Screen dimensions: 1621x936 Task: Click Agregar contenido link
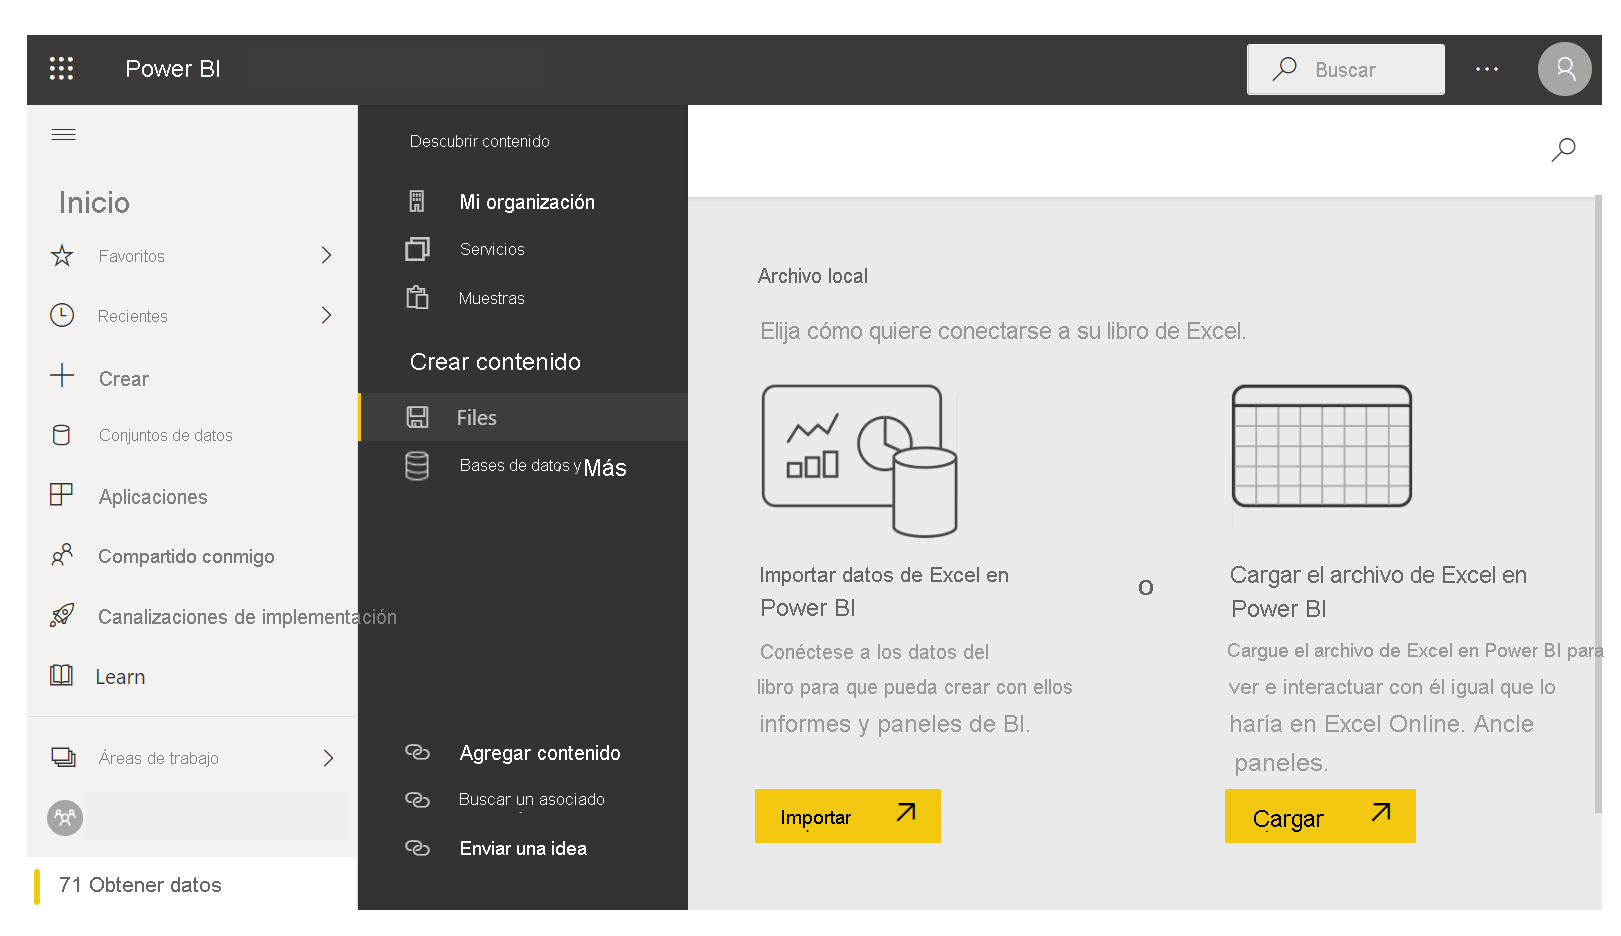[x=540, y=753]
